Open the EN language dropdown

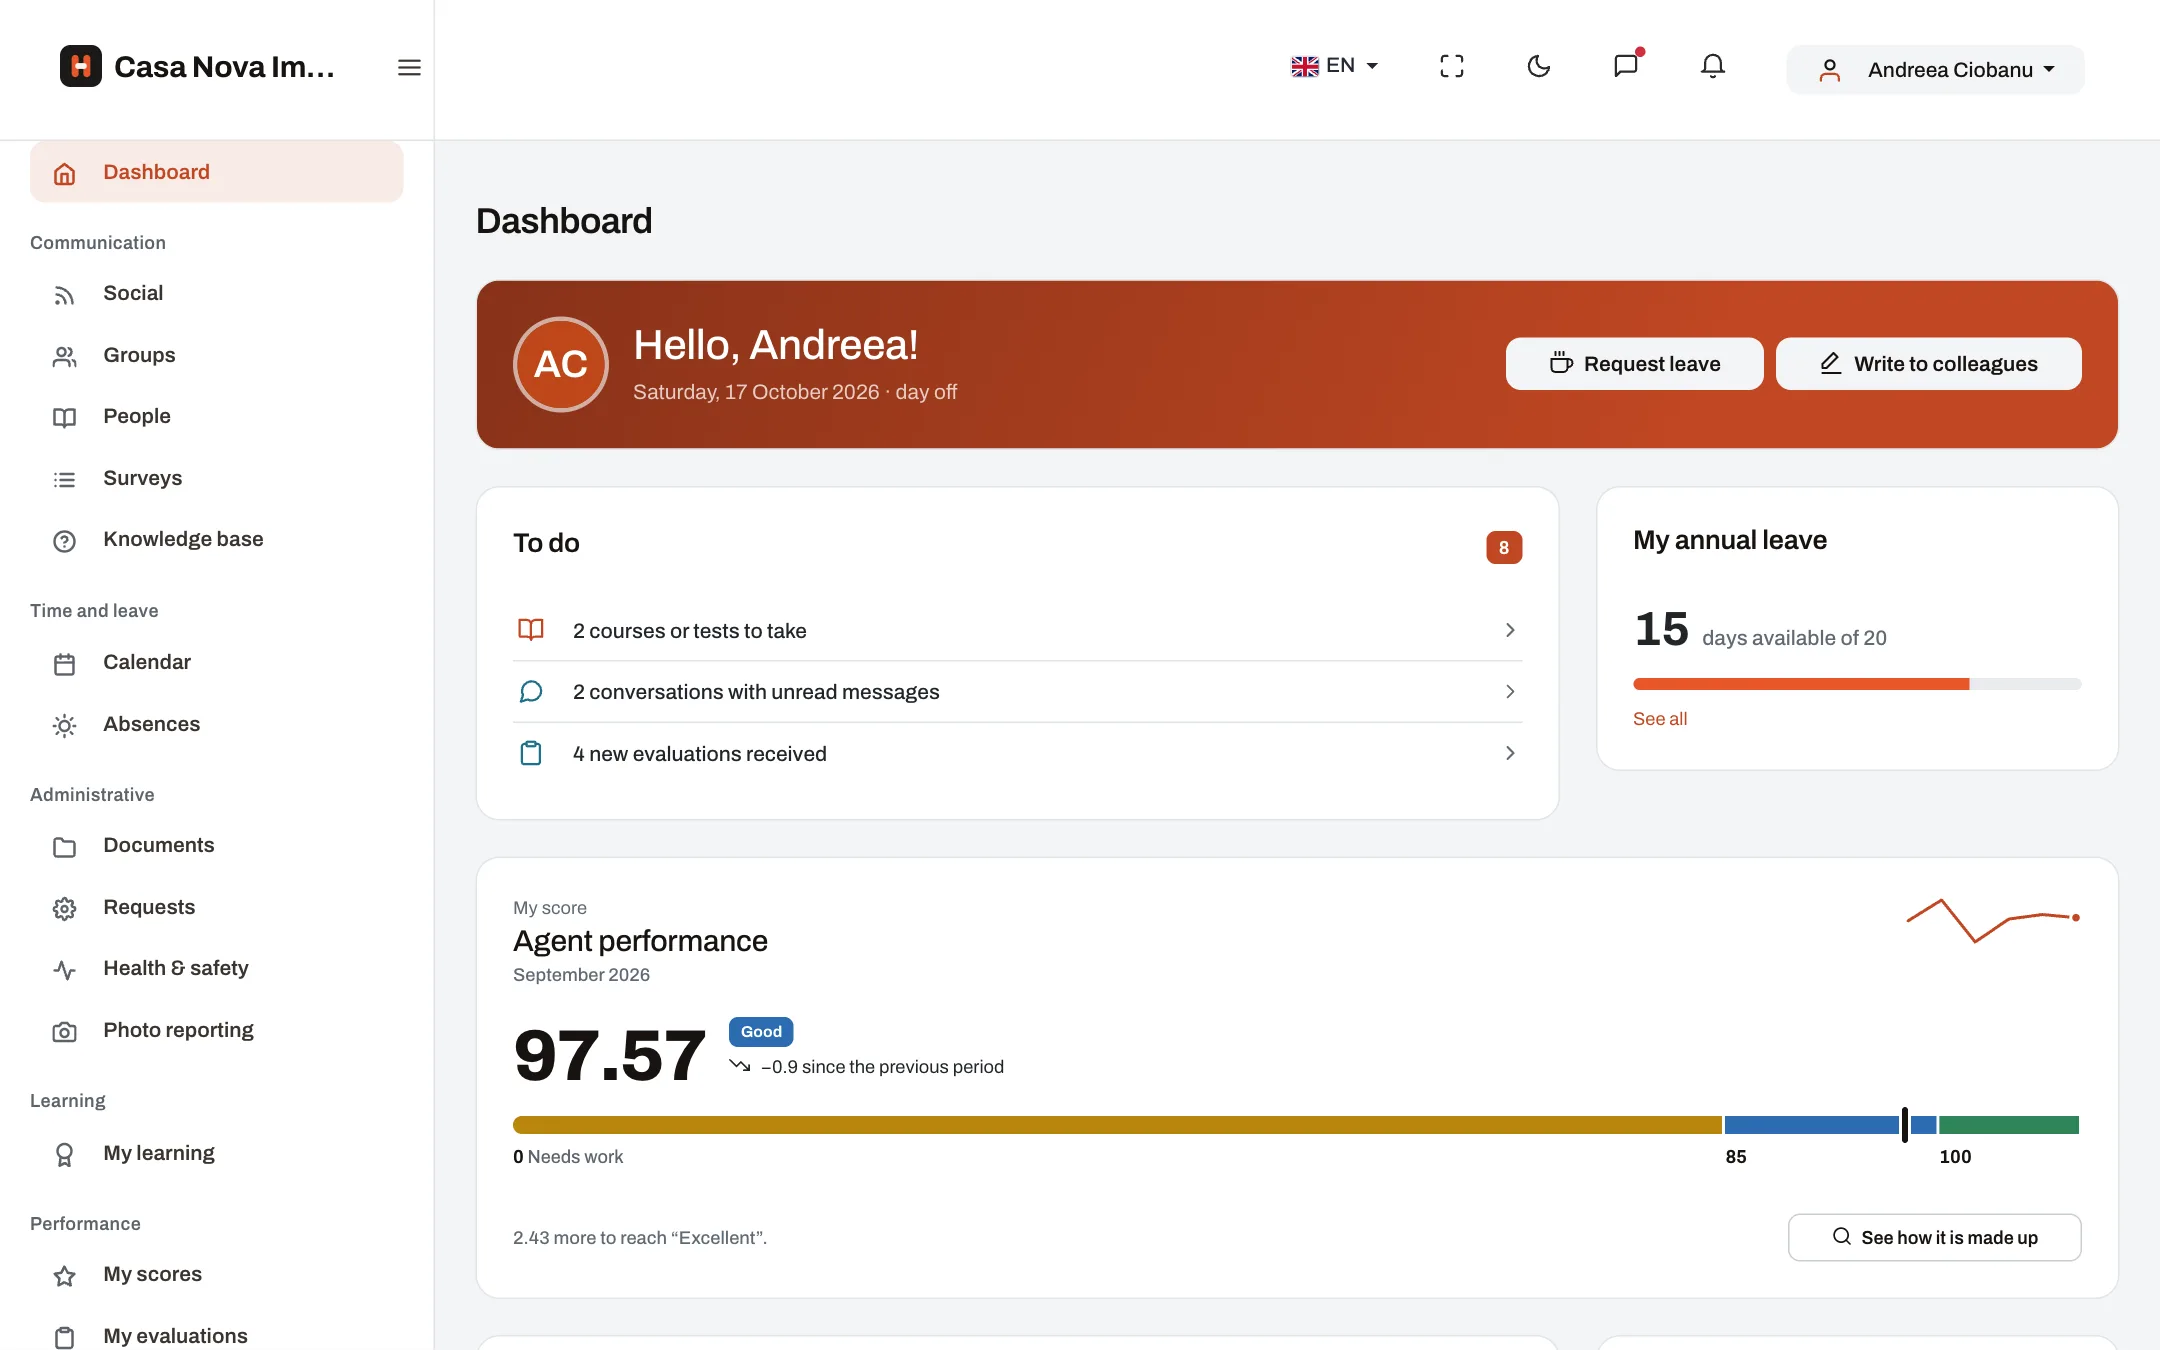1335,66
